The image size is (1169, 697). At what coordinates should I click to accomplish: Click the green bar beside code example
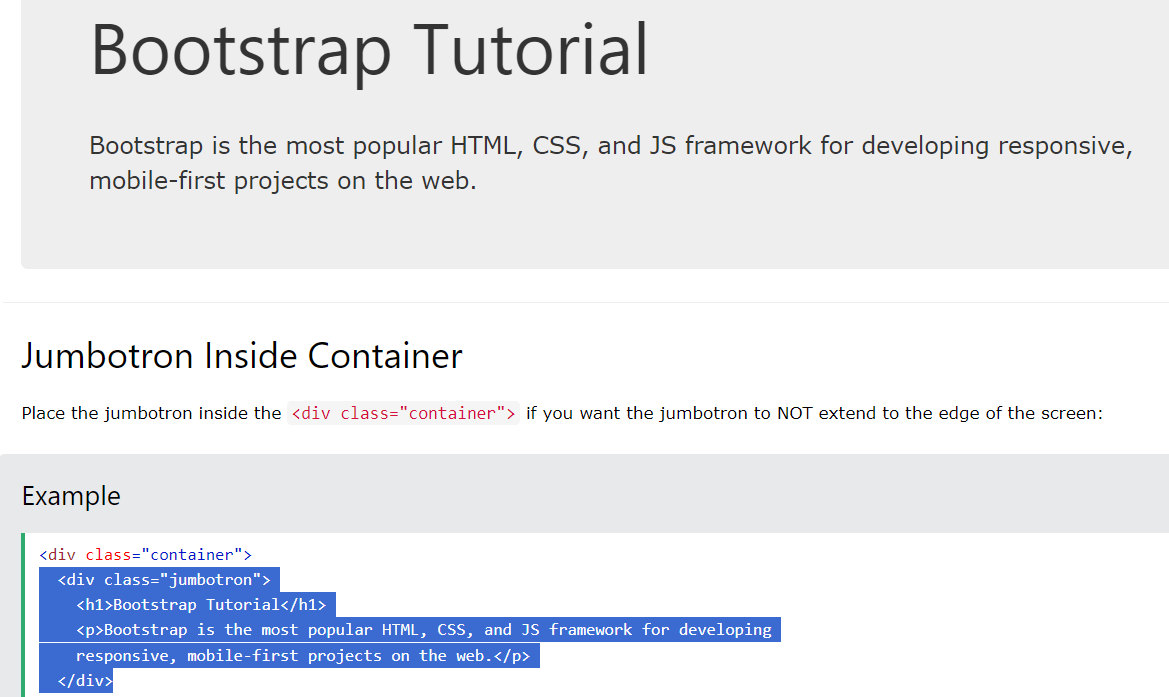[22, 615]
